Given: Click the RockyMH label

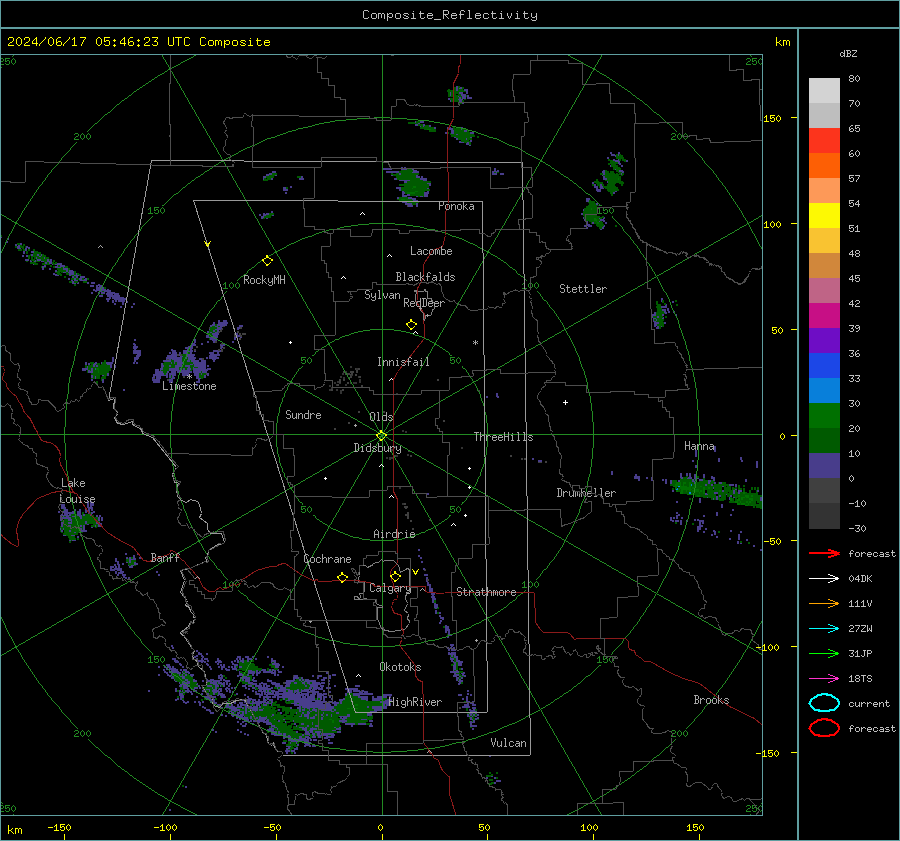Looking at the screenshot, I should click(x=264, y=280).
